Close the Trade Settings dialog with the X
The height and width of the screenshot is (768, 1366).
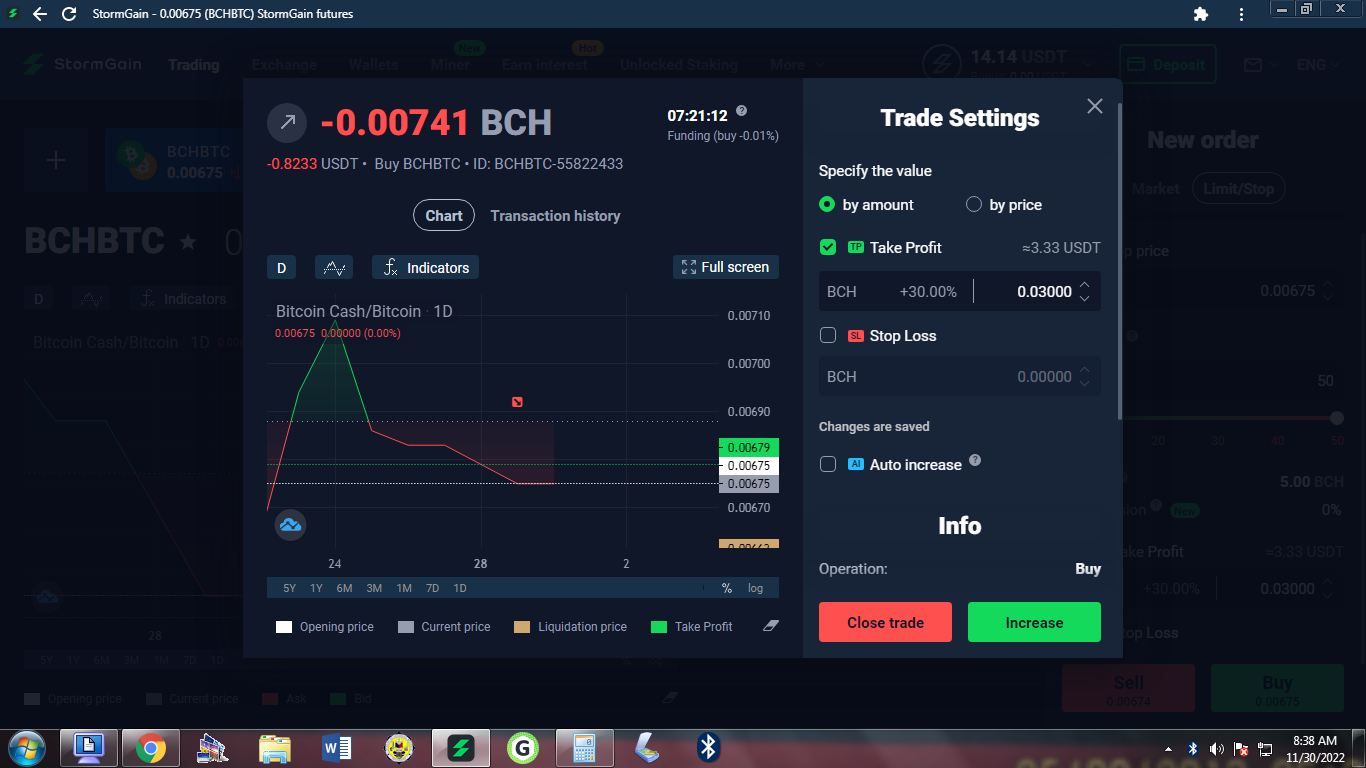(1095, 106)
